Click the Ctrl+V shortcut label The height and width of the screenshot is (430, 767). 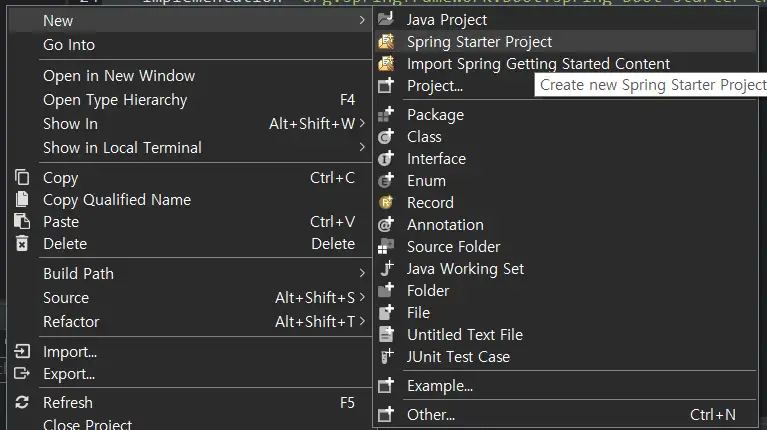click(x=333, y=222)
